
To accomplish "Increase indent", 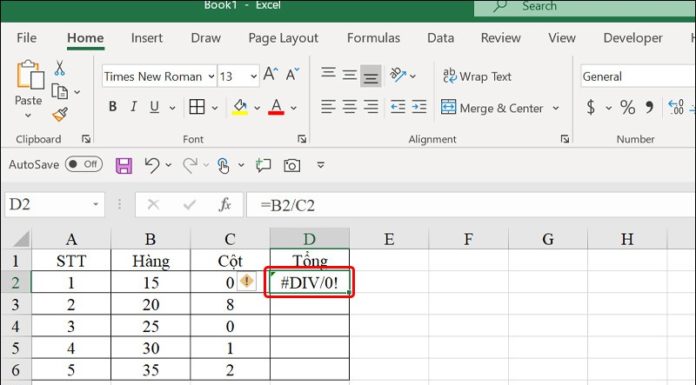I will tap(419, 107).
